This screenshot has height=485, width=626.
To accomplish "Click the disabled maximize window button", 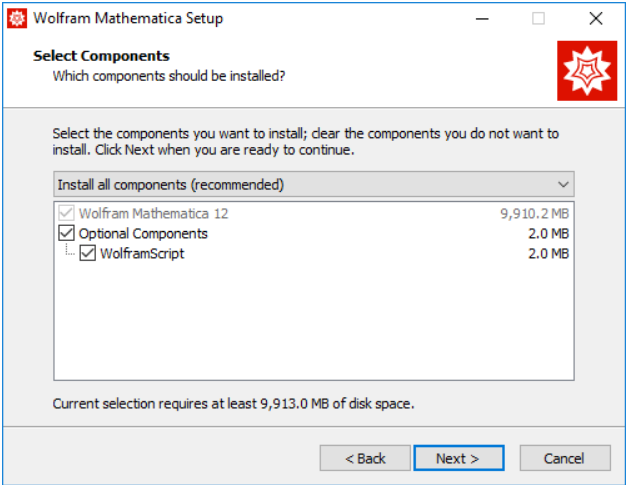I will pos(539,18).
